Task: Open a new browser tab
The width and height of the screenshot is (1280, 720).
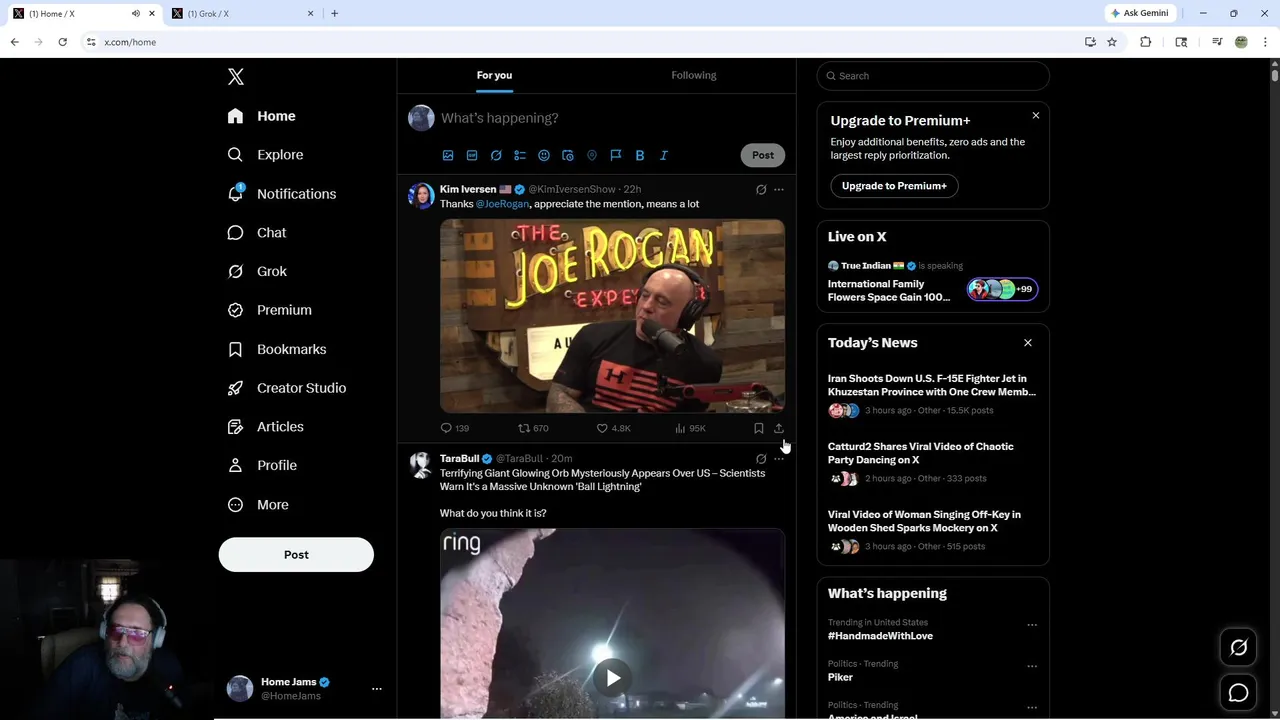Action: 335,14
